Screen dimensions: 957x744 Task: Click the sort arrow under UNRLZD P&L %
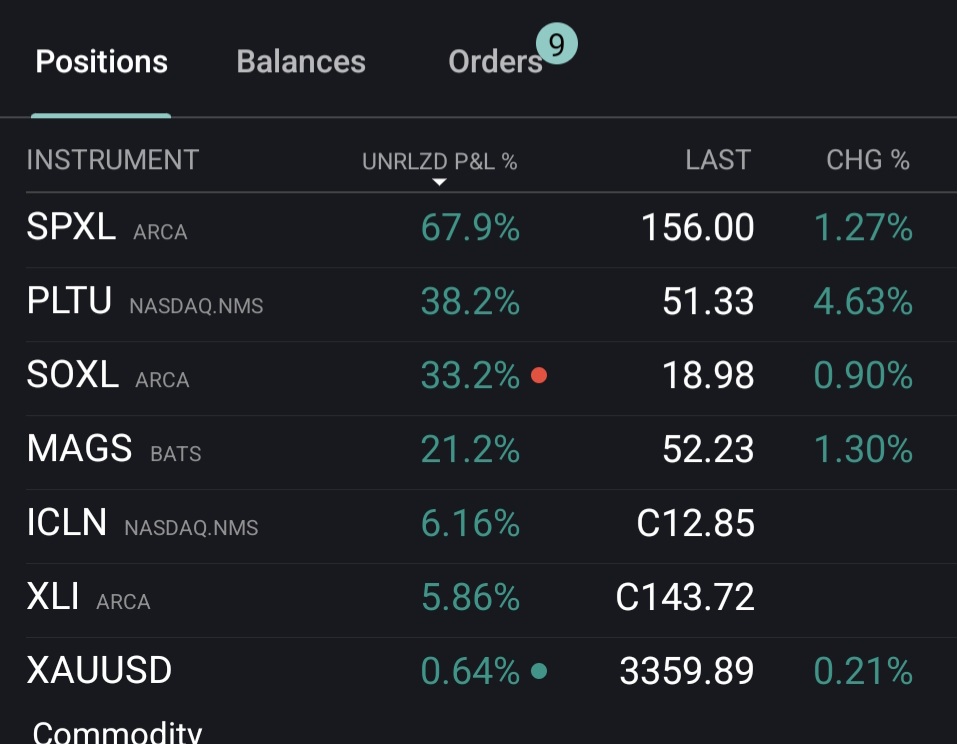click(439, 182)
